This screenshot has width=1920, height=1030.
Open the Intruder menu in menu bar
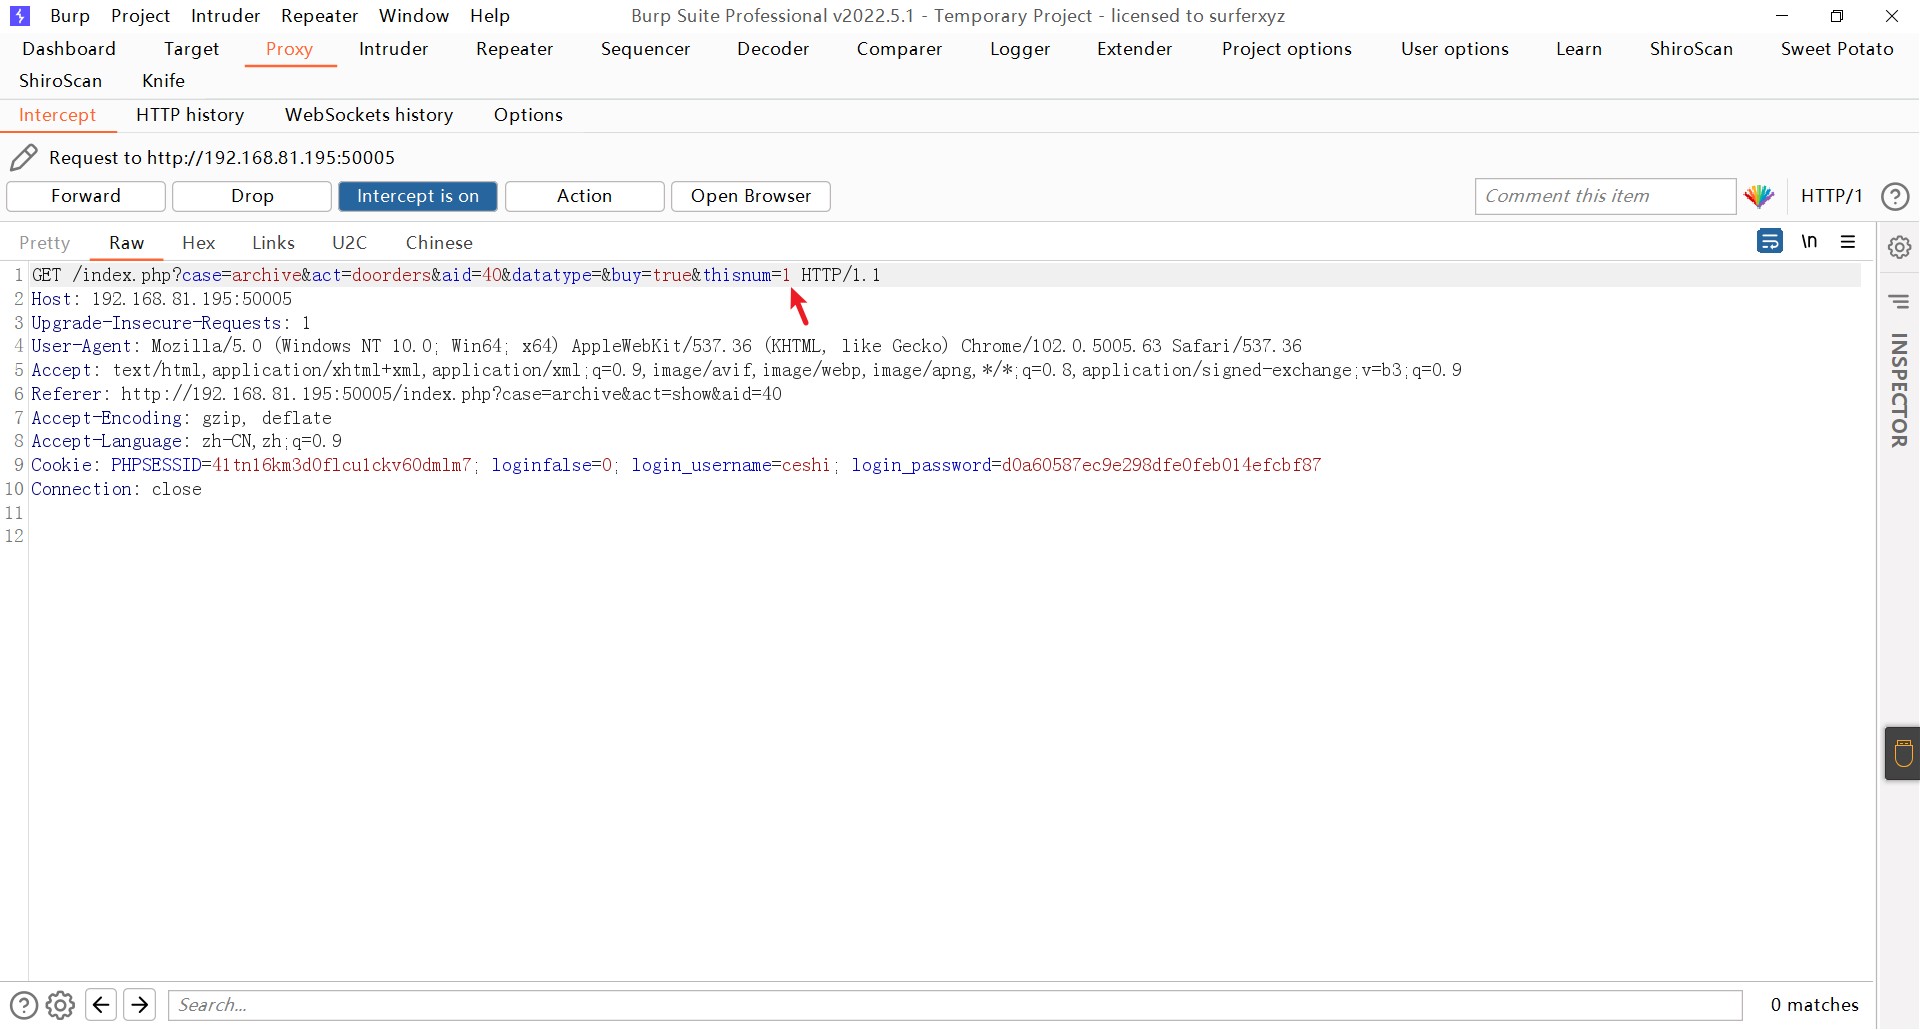(x=226, y=16)
